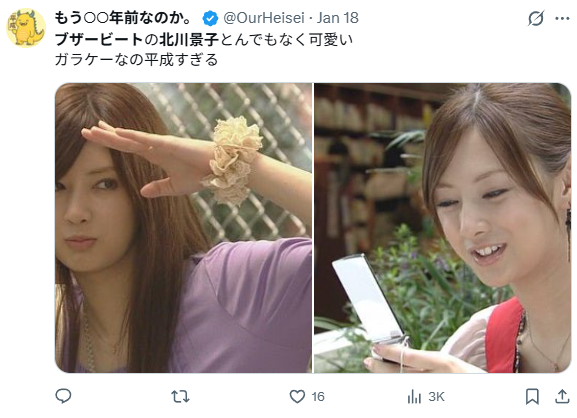The width and height of the screenshot is (577, 418).
Task: Open the yellow dinosaur profile avatar
Action: tap(26, 28)
